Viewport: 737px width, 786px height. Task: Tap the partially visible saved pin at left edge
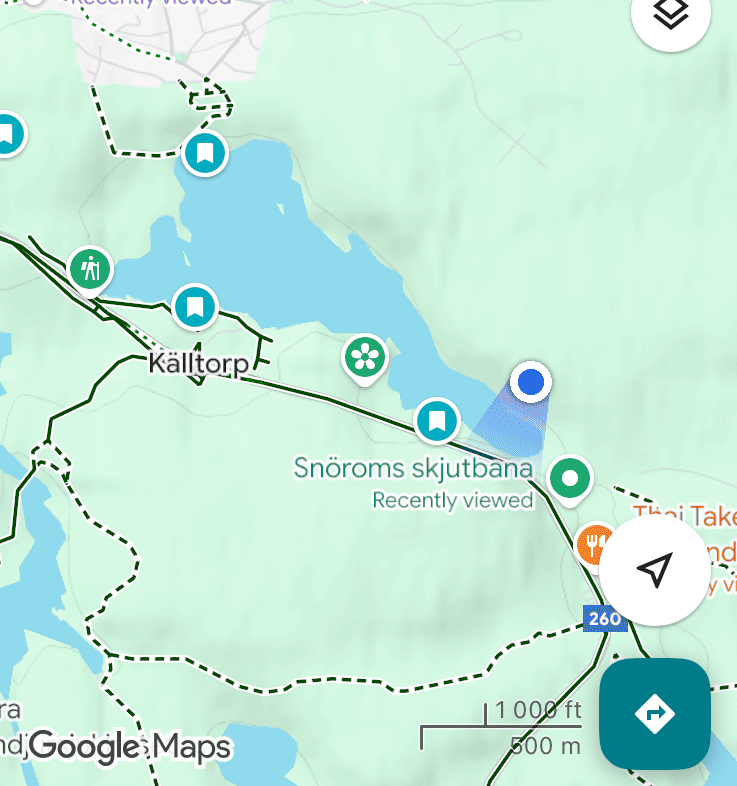tap(9, 134)
